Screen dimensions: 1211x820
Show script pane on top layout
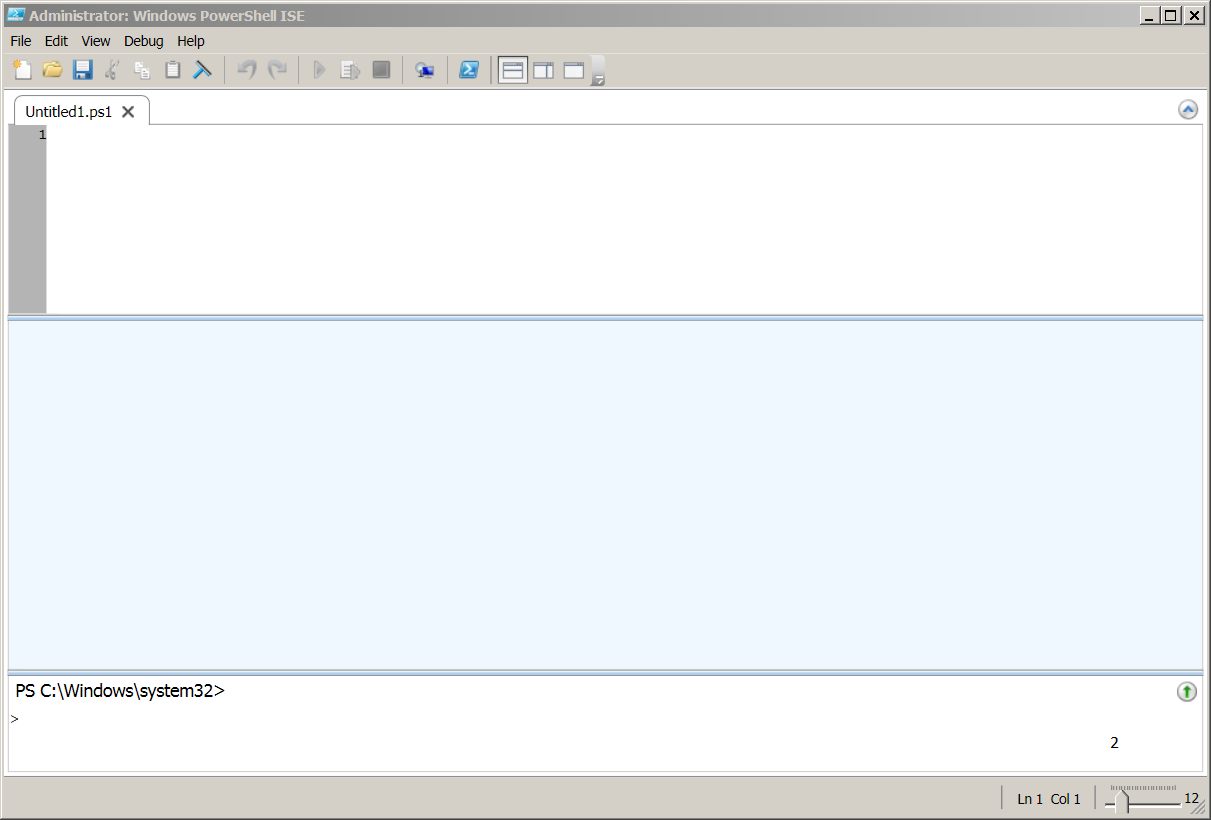click(513, 70)
